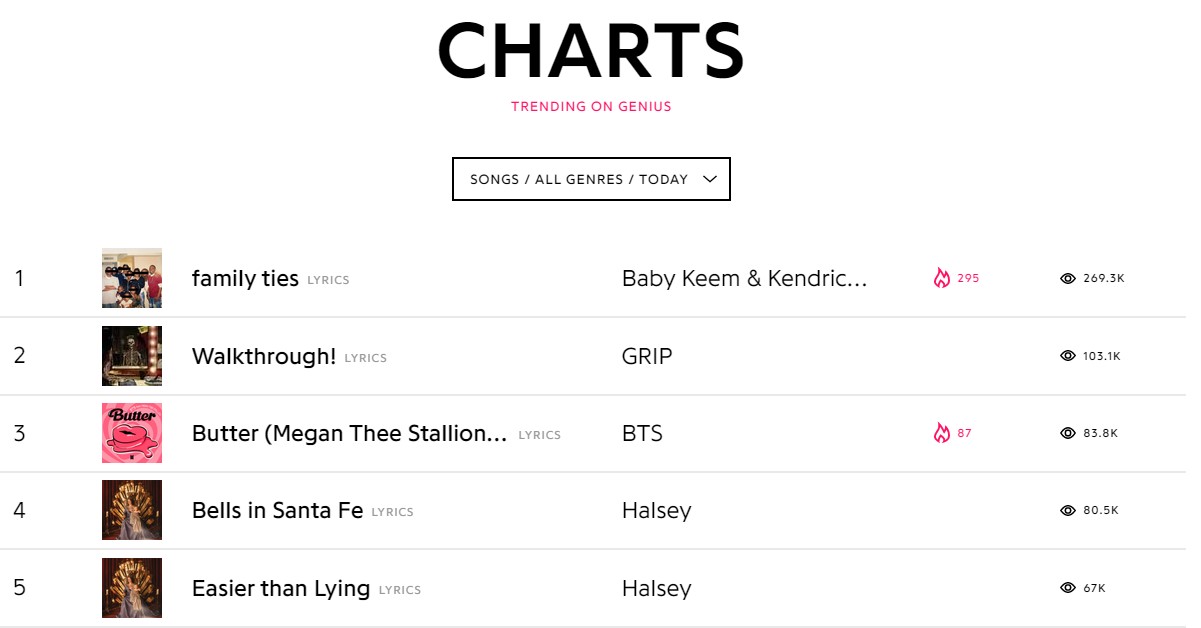
Task: Open Butter (Megan Thee Stallion... song link
Action: click(350, 433)
